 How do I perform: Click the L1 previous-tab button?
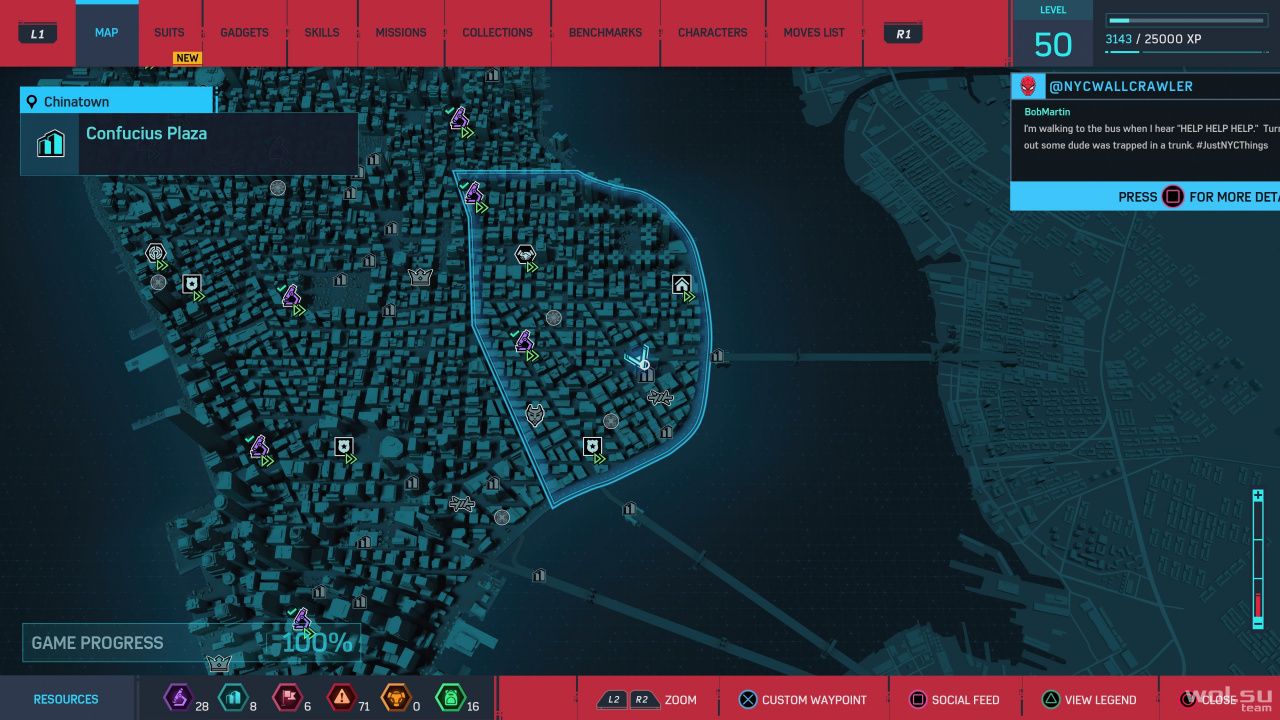38,33
